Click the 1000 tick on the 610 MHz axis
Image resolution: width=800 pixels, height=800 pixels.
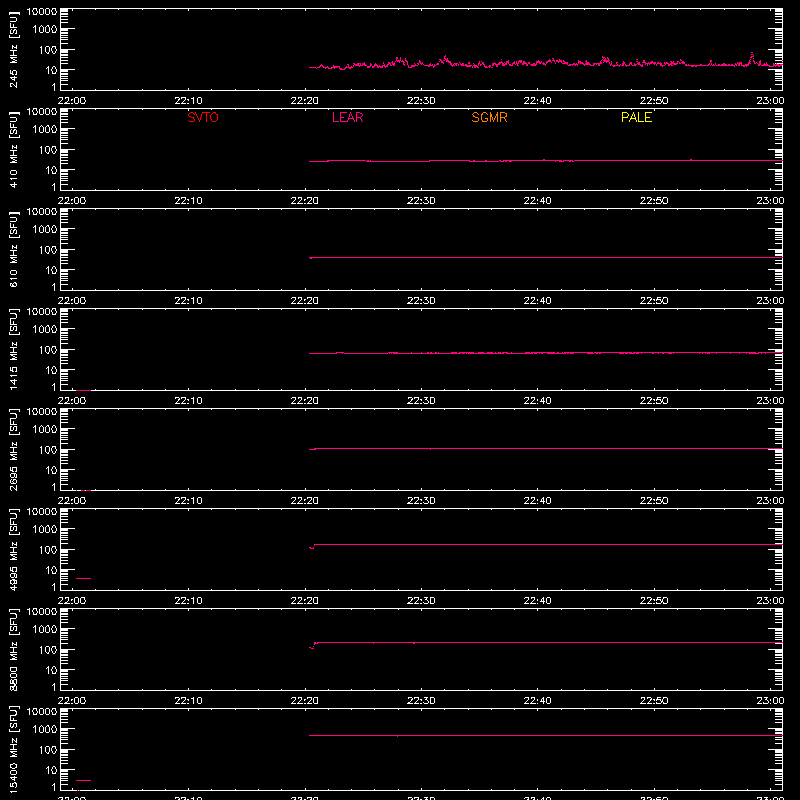(x=45, y=230)
